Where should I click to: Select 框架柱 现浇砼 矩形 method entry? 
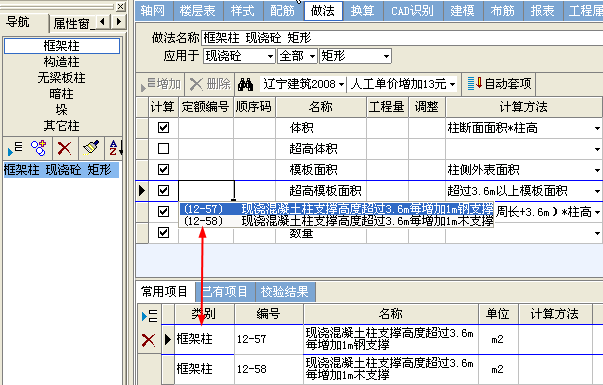click(61, 170)
